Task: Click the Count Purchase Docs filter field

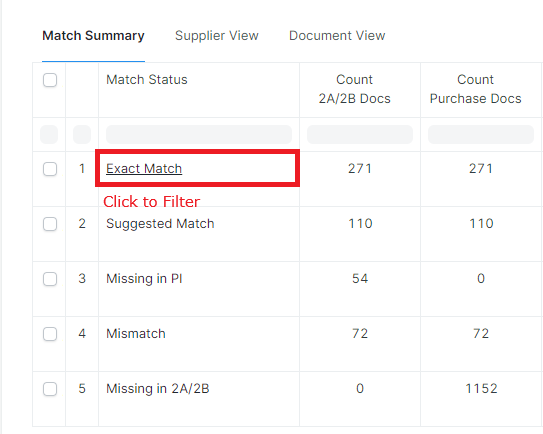Action: click(481, 134)
